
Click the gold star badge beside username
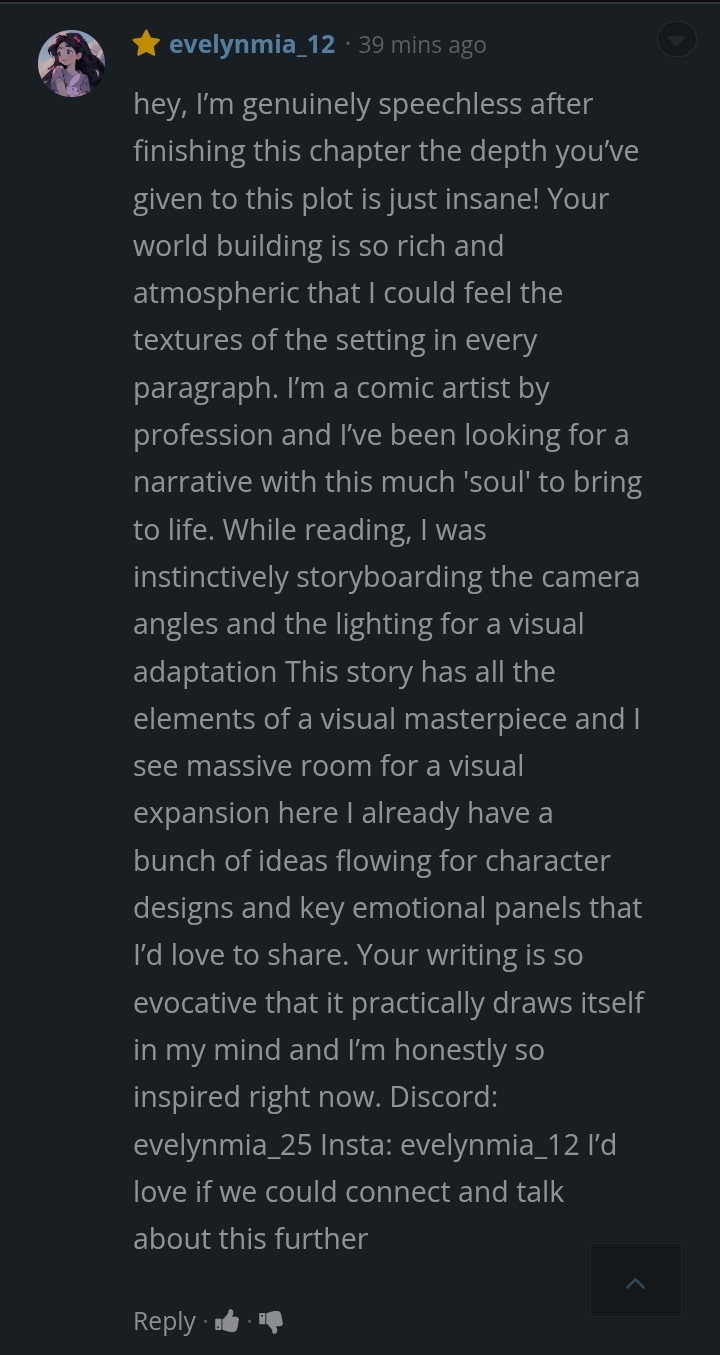[x=146, y=44]
